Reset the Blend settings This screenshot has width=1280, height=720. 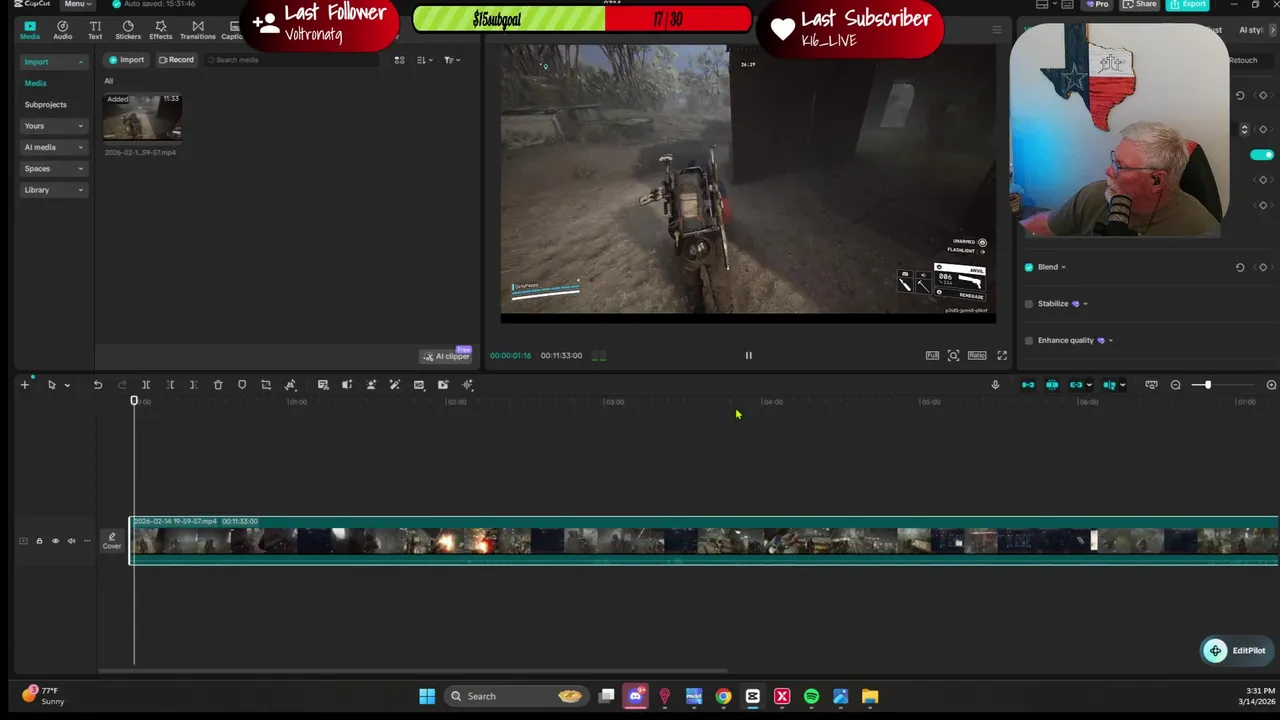1240,267
